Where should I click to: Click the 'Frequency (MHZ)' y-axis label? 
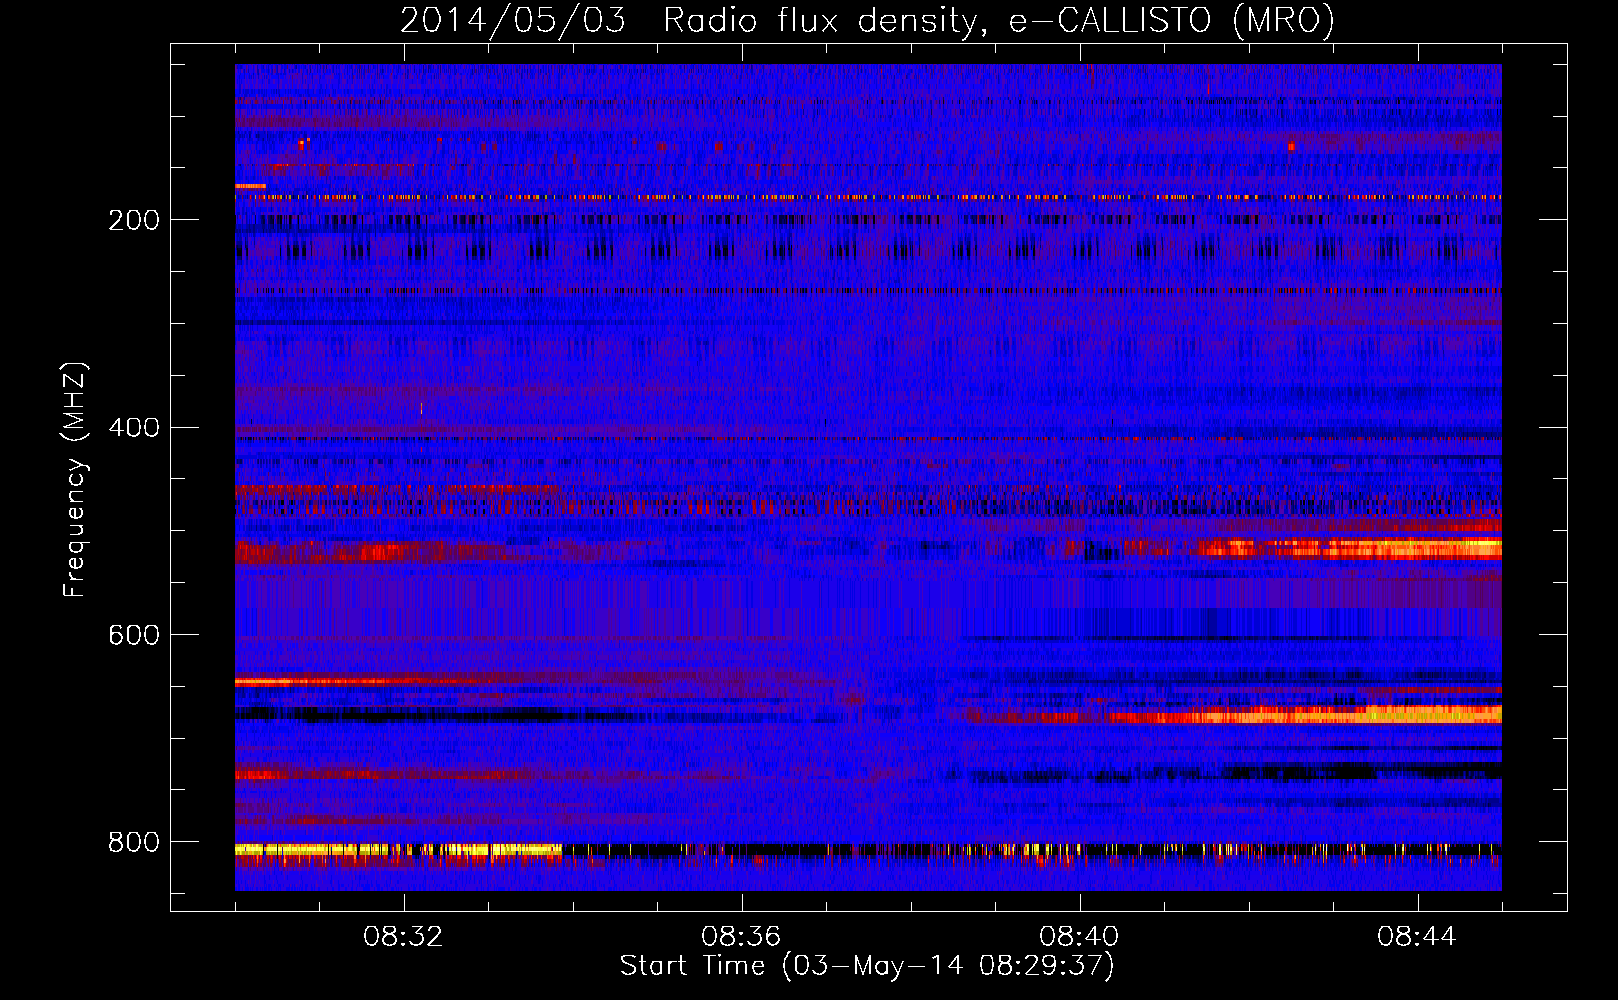pyautogui.click(x=75, y=479)
